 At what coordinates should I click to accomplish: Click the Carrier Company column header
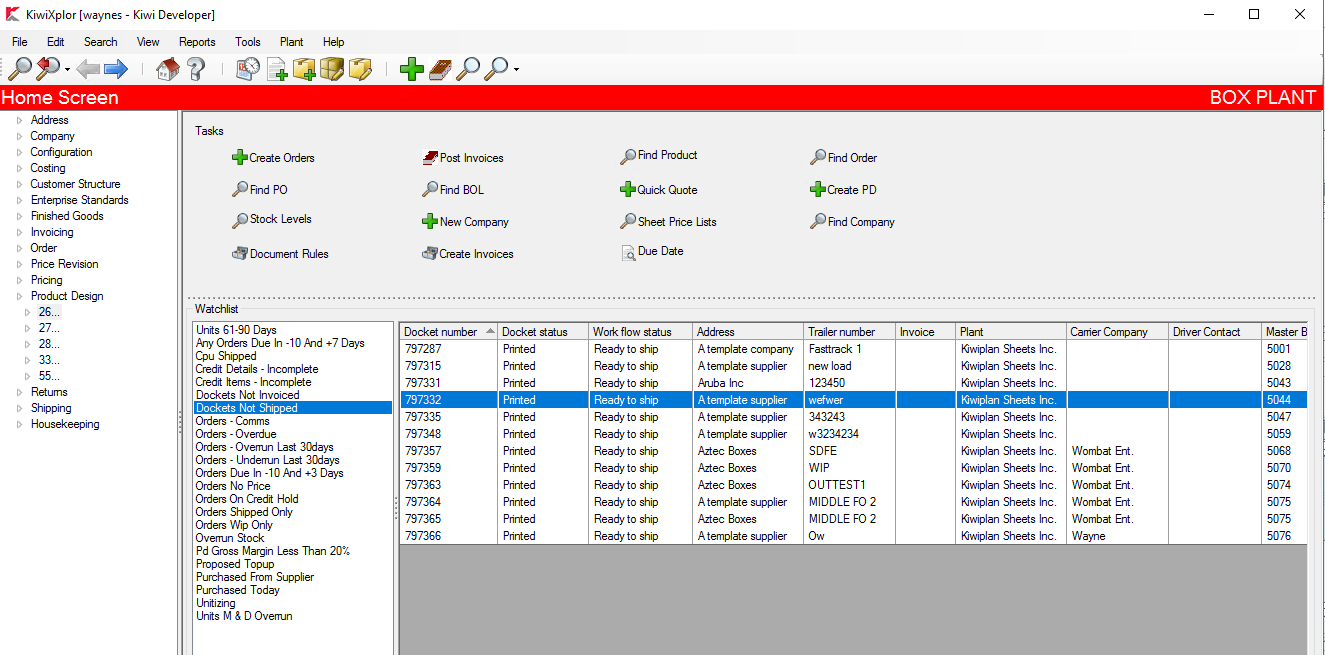(1117, 332)
